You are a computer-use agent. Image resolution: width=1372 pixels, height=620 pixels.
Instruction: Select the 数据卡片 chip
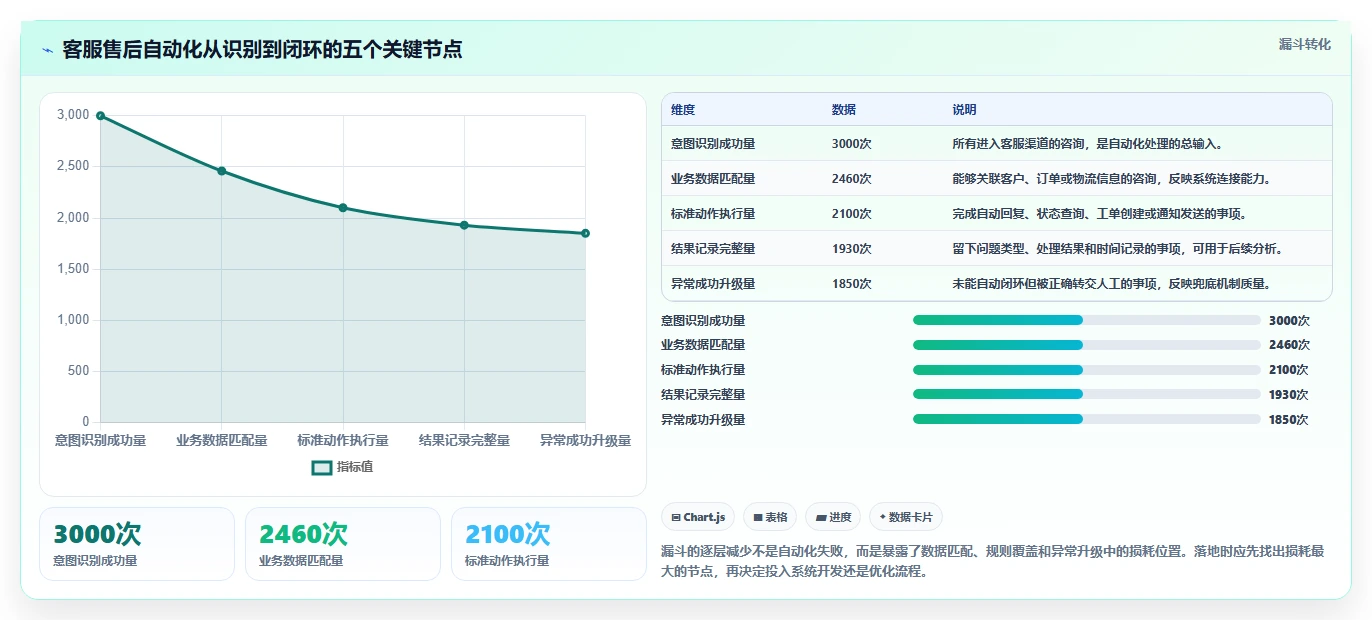(906, 517)
